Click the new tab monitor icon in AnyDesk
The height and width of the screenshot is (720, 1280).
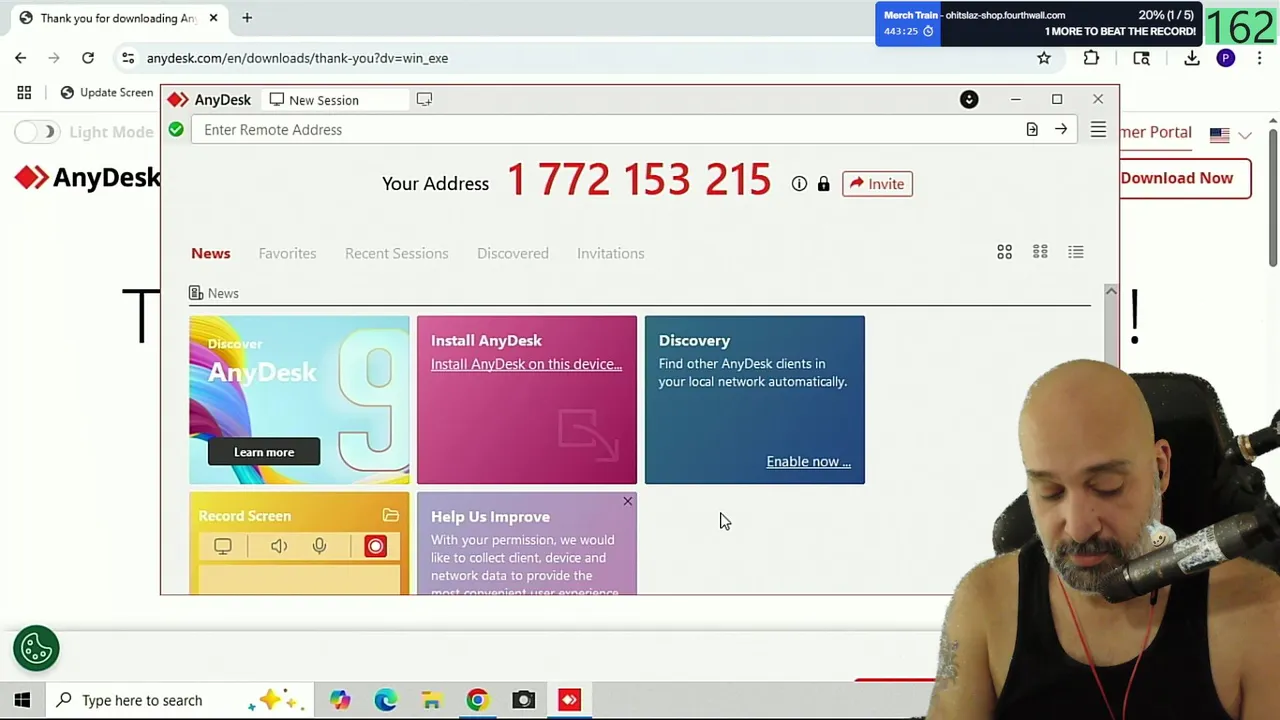tap(424, 99)
